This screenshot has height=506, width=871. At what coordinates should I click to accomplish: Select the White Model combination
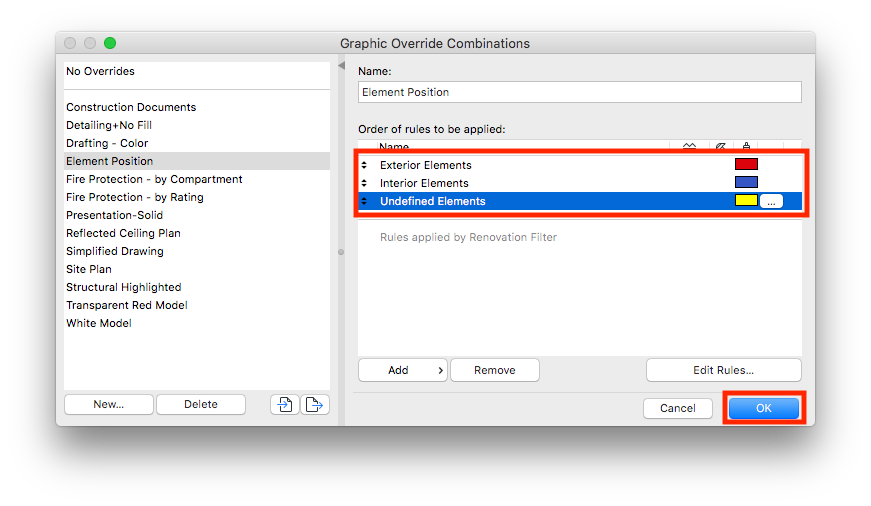pyautogui.click(x=99, y=323)
